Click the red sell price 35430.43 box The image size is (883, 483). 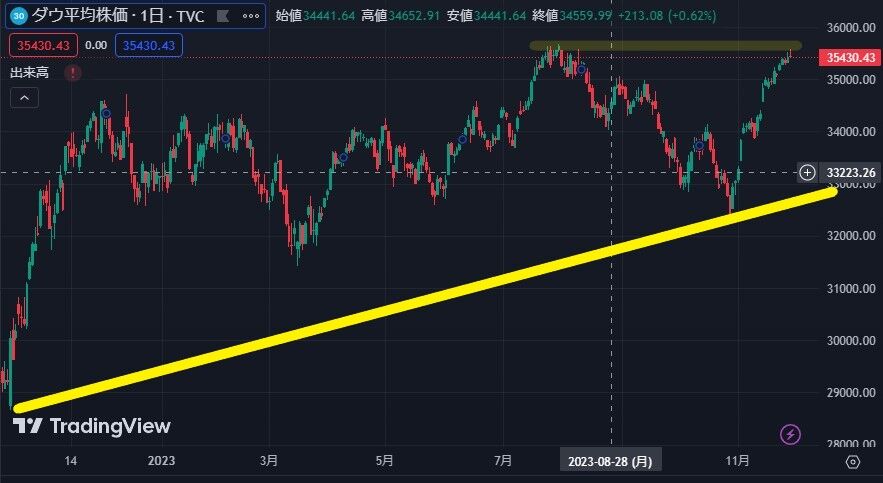click(x=43, y=46)
